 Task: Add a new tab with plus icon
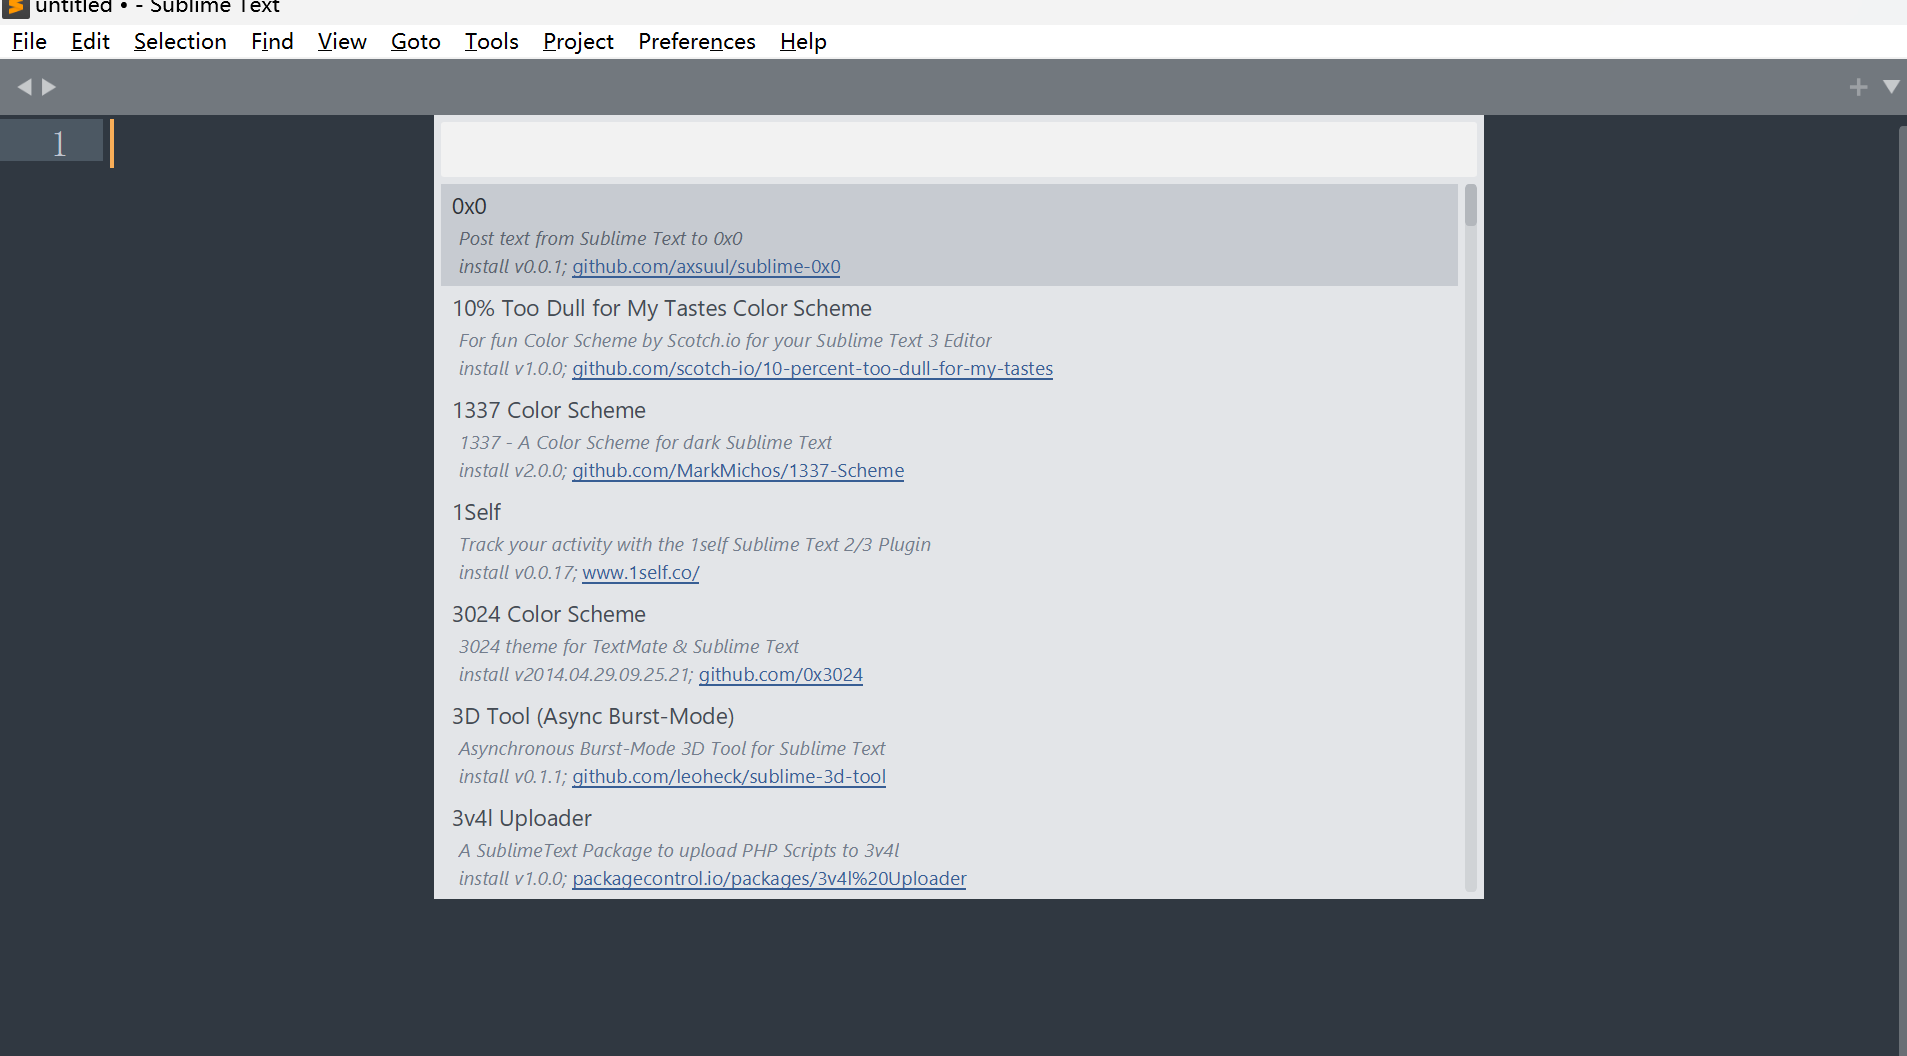[1858, 87]
